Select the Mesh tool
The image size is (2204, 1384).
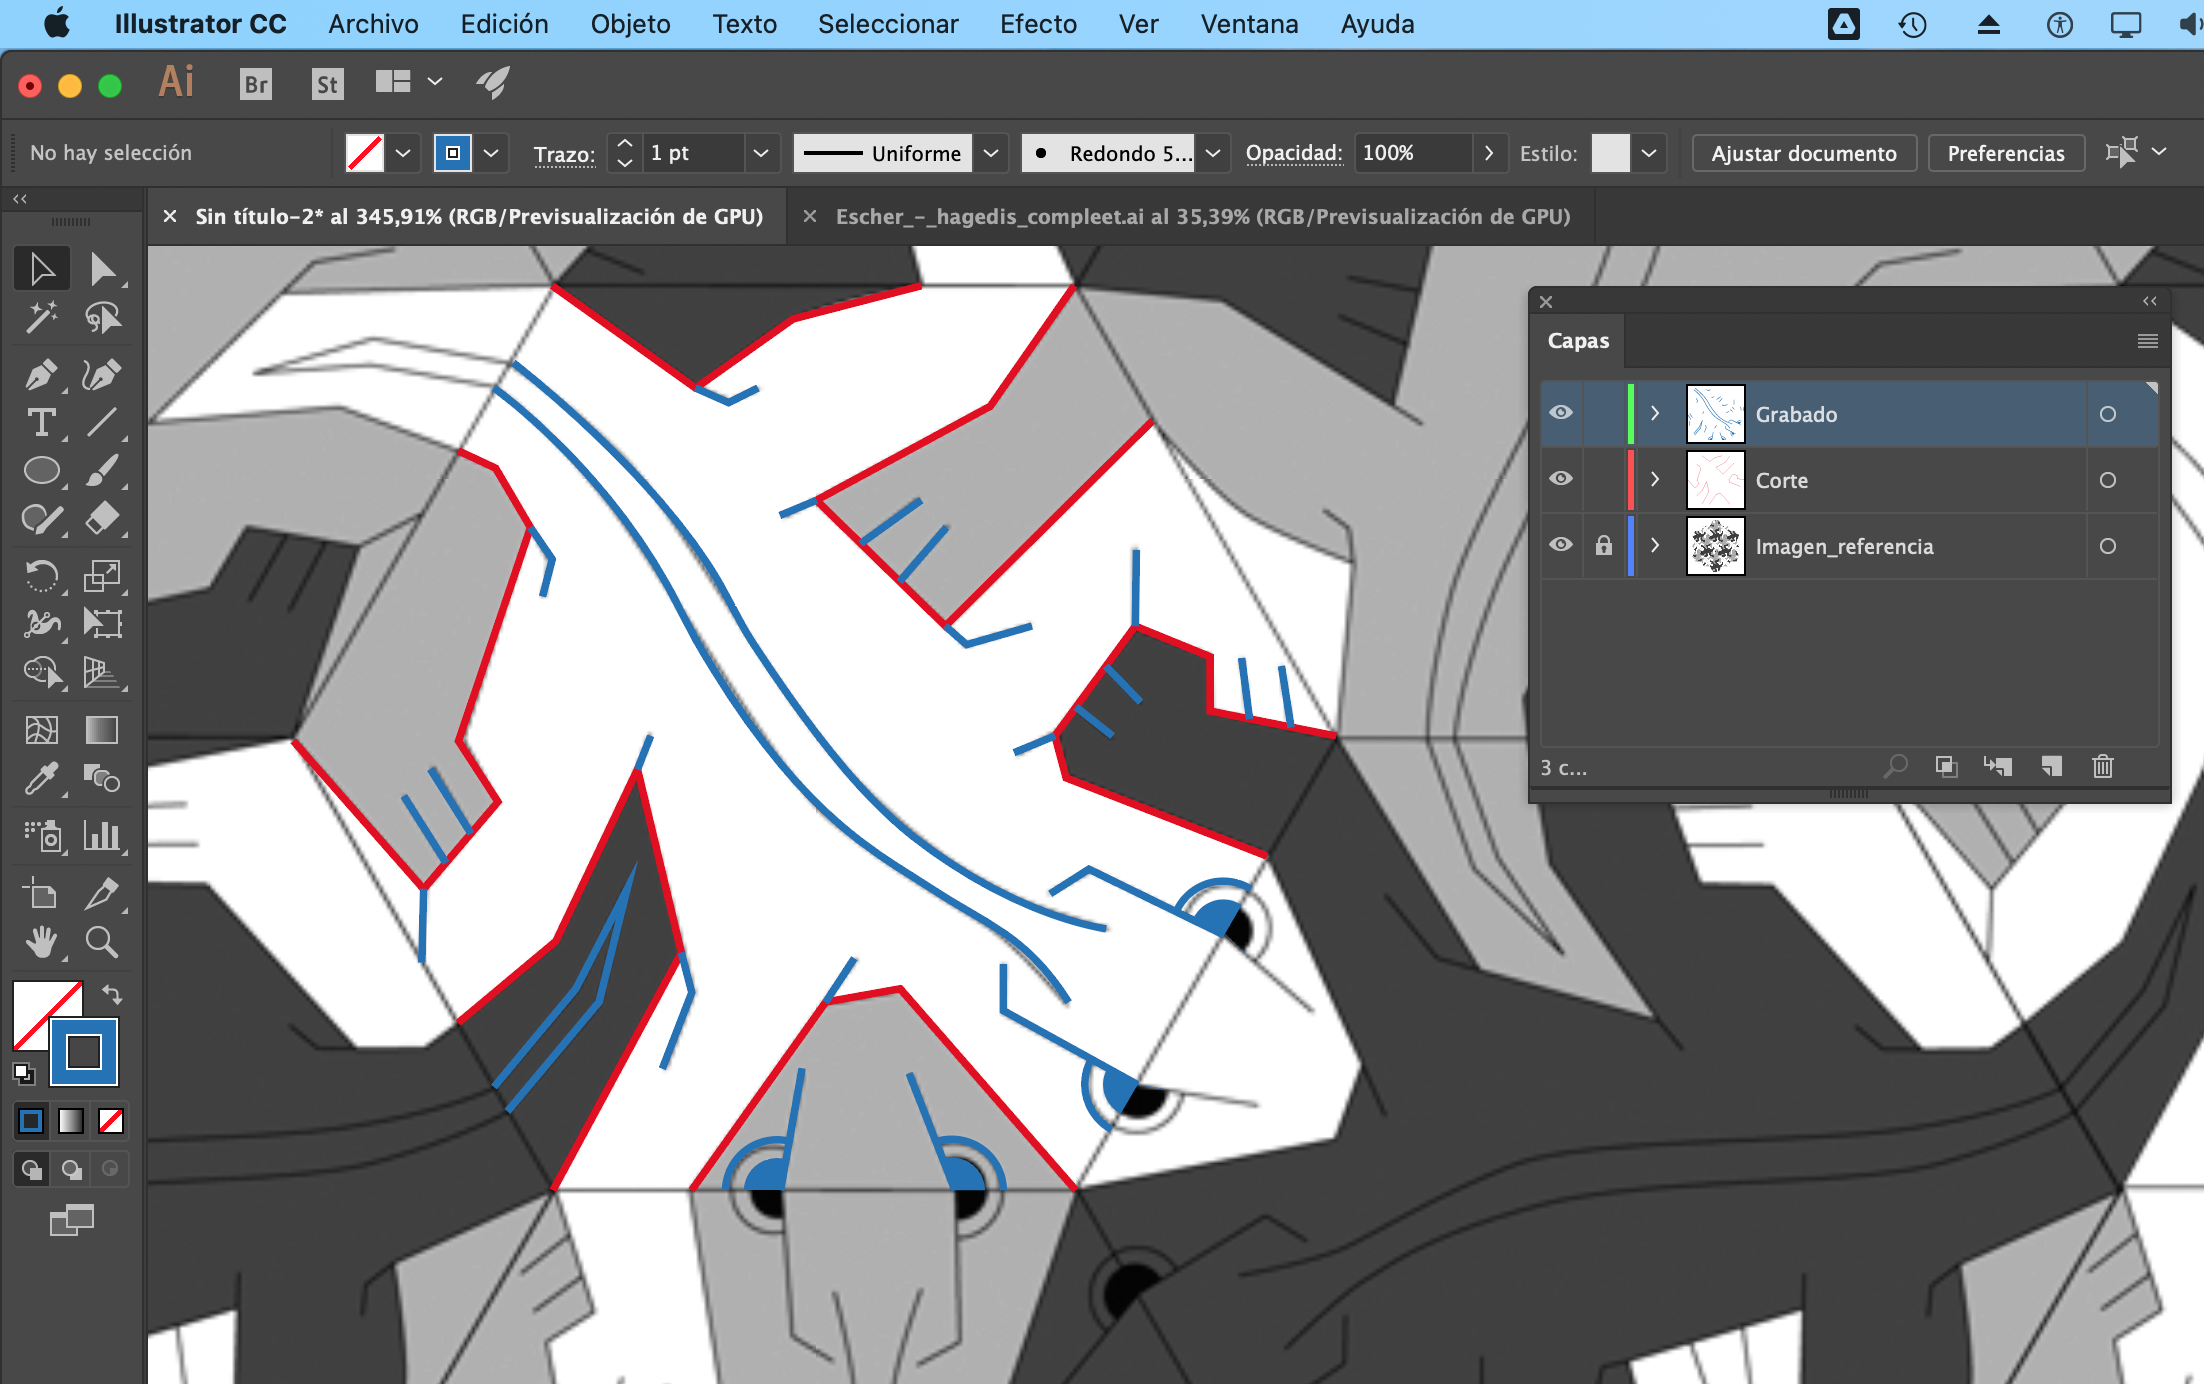pos(42,730)
